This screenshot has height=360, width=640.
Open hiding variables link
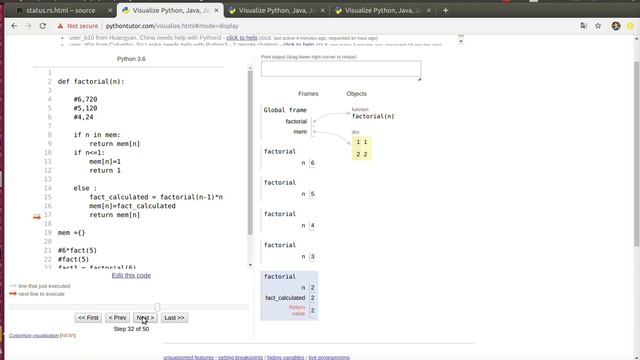(285, 358)
